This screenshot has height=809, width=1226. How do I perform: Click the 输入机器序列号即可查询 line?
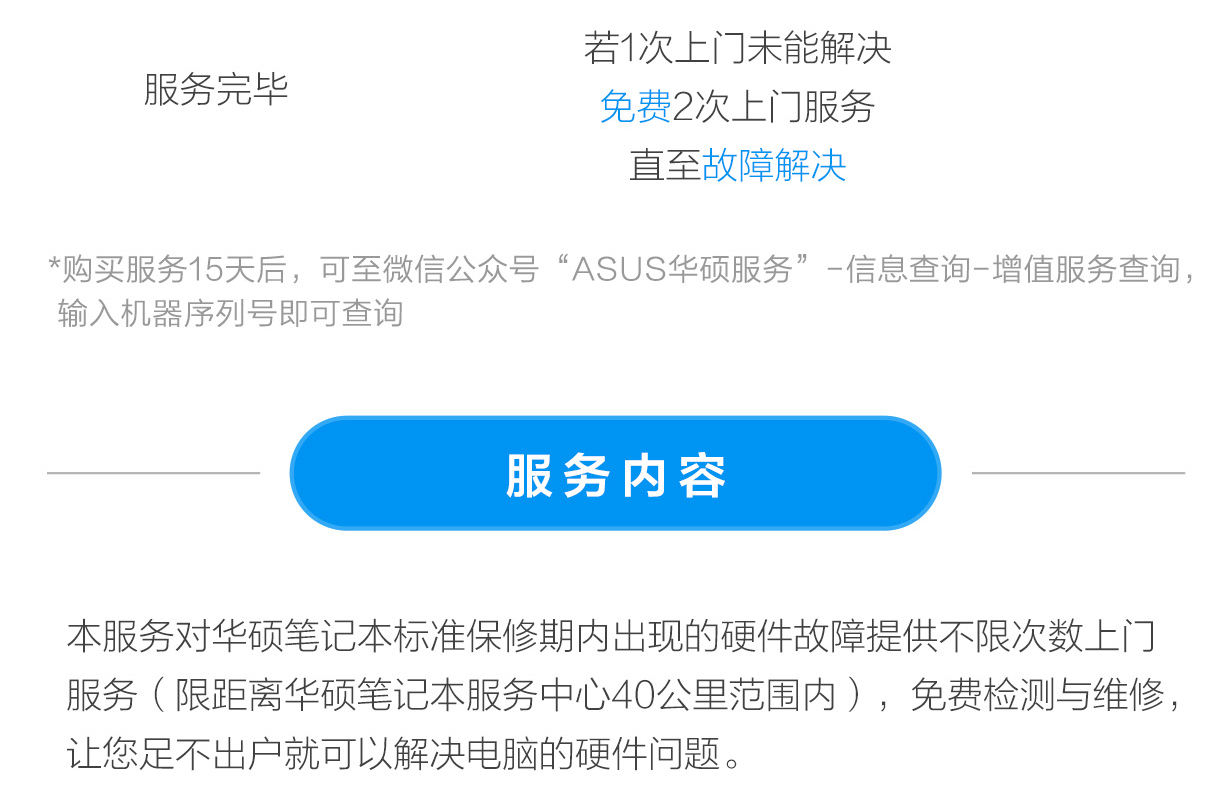coord(230,313)
